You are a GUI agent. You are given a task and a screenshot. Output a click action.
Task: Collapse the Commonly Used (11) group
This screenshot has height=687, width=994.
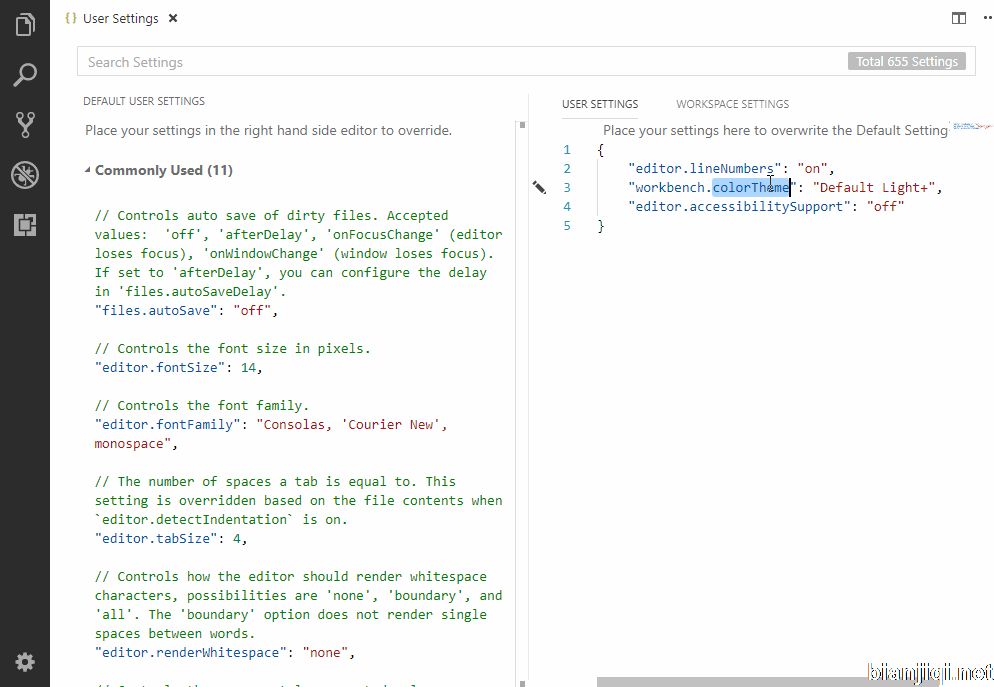tap(87, 170)
